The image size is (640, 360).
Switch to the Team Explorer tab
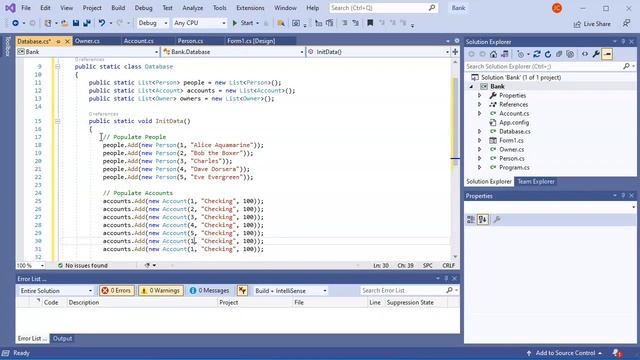click(536, 182)
